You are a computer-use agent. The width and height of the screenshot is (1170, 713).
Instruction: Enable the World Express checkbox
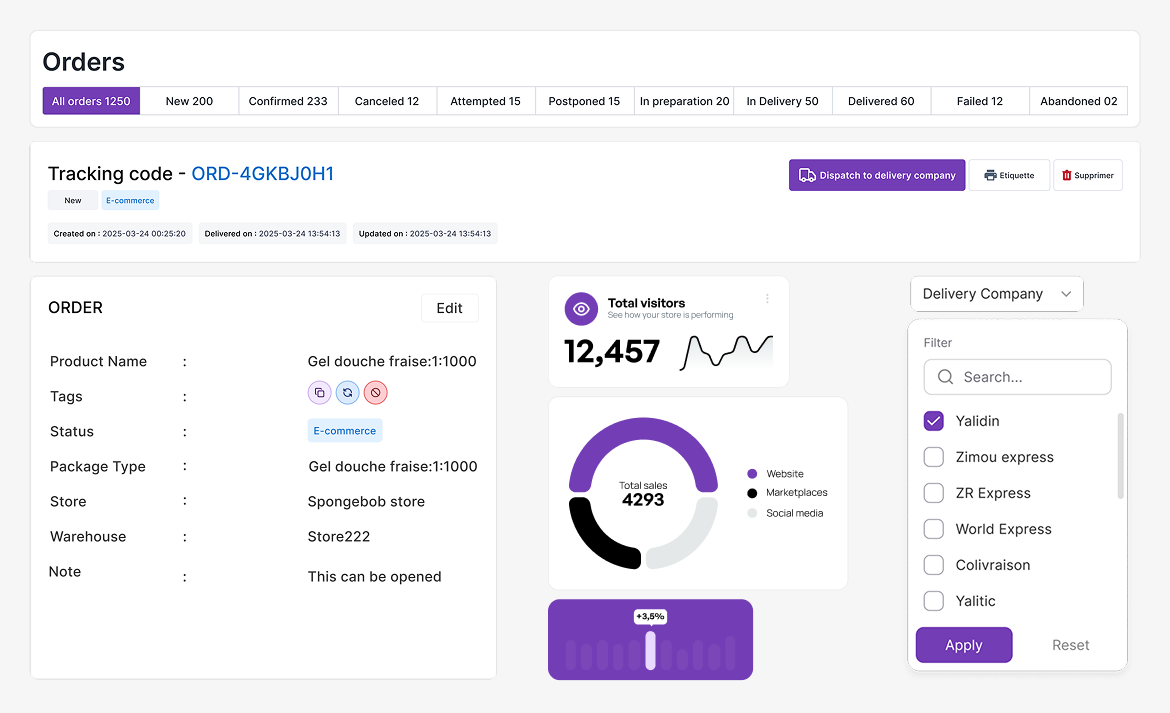click(933, 529)
